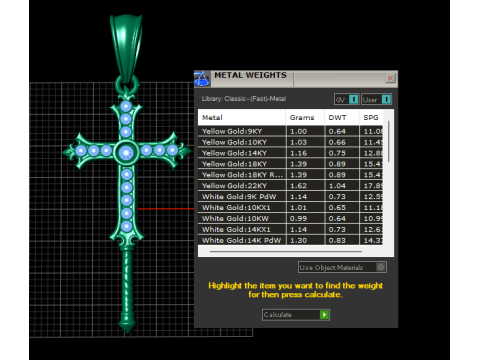Sort by Grams column header
The width and height of the screenshot is (480, 360).
(x=305, y=117)
